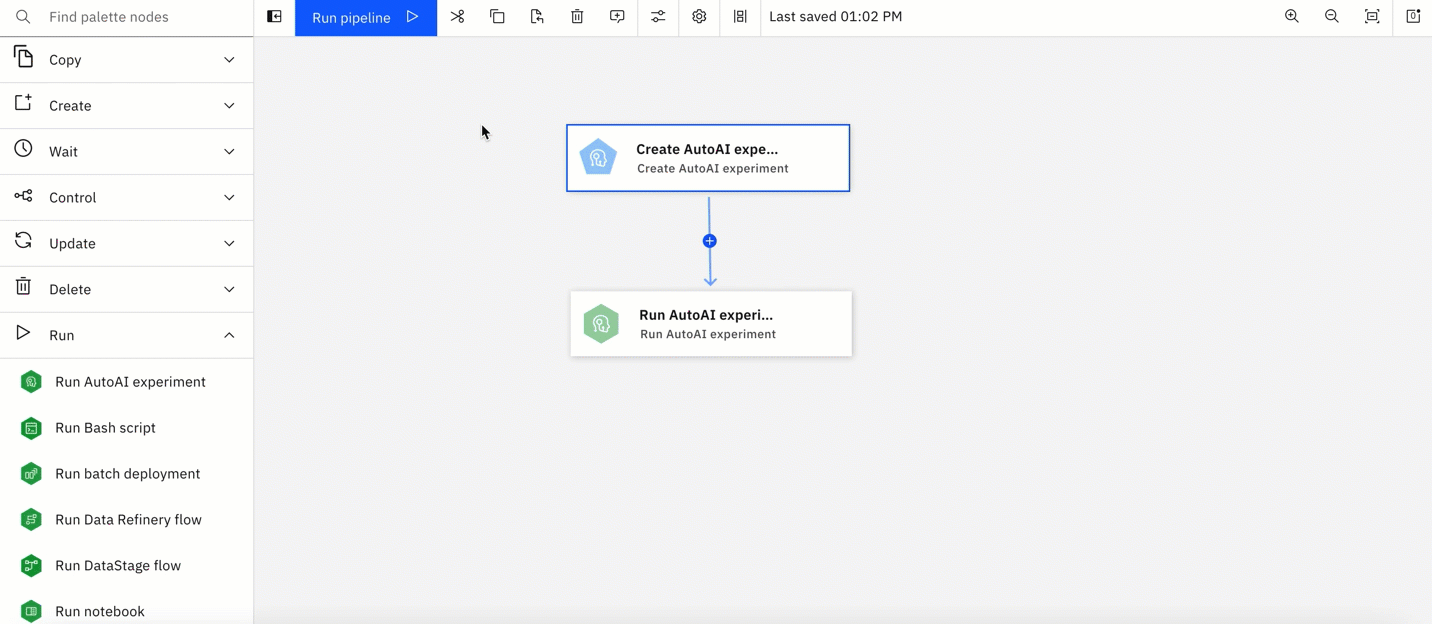Viewport: 1432px width, 624px height.
Task: Open pipeline settings gear icon
Action: click(699, 17)
